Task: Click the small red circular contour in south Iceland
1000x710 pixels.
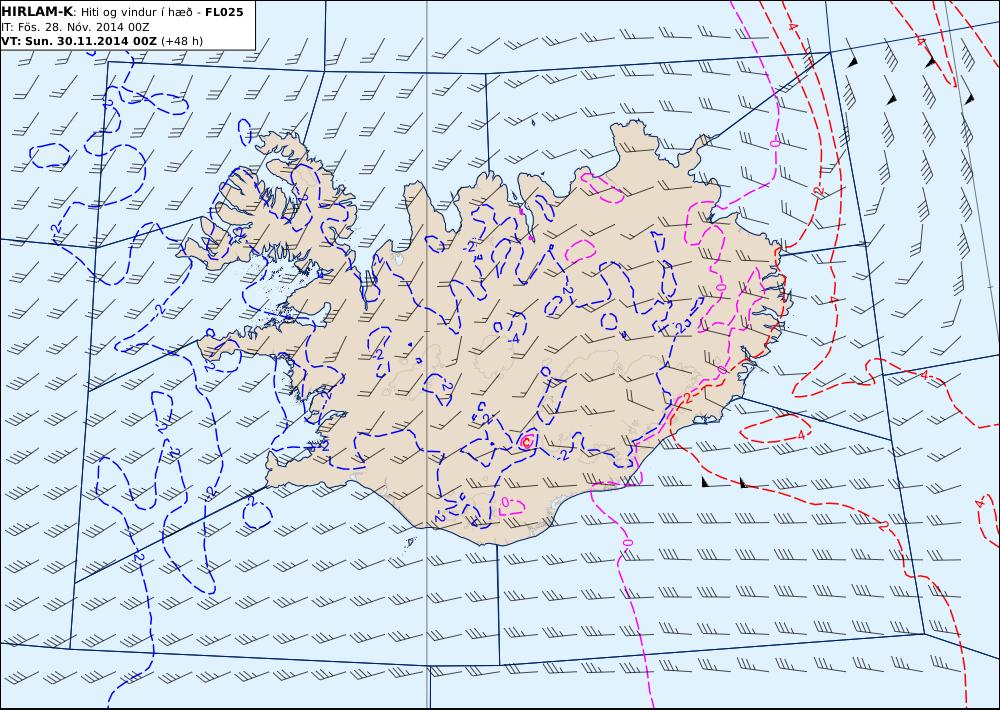Action: pos(527,441)
